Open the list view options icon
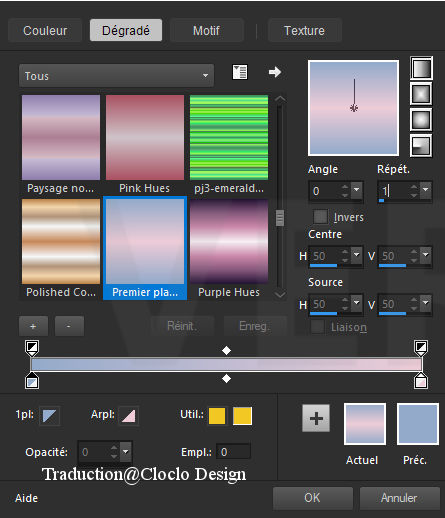The width and height of the screenshot is (445, 518). pyautogui.click(x=239, y=72)
